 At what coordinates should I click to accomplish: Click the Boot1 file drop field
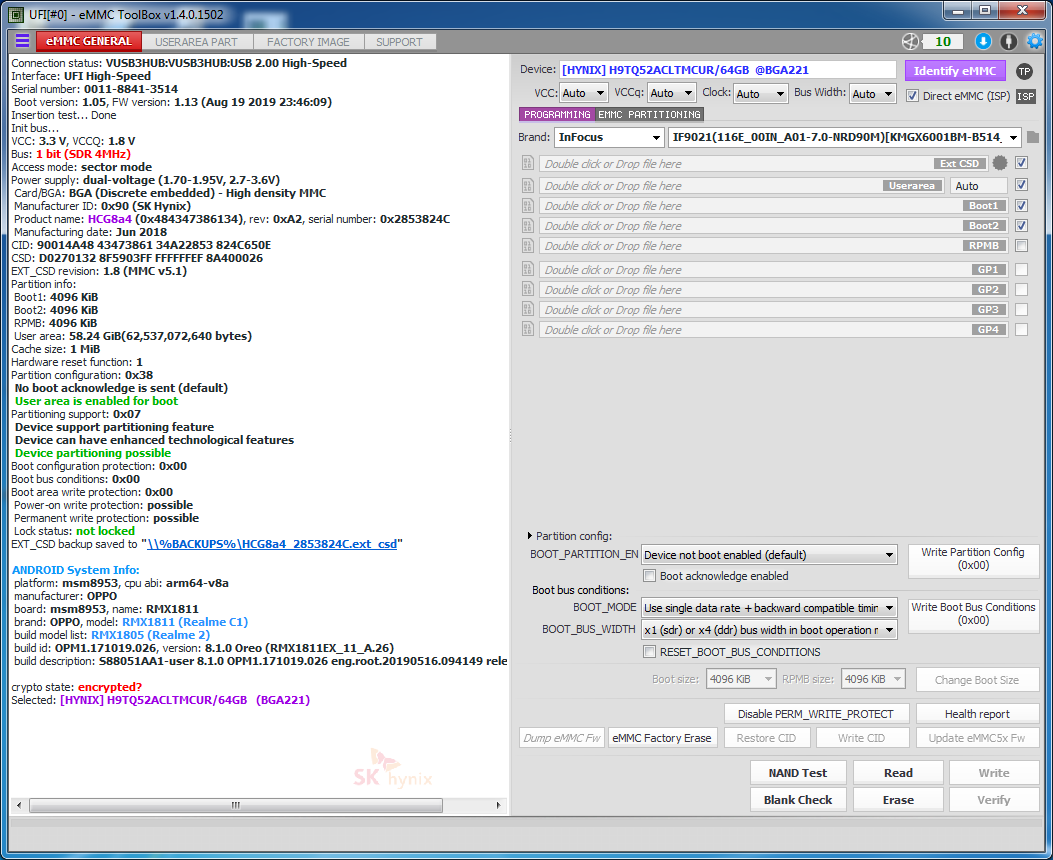[774, 206]
